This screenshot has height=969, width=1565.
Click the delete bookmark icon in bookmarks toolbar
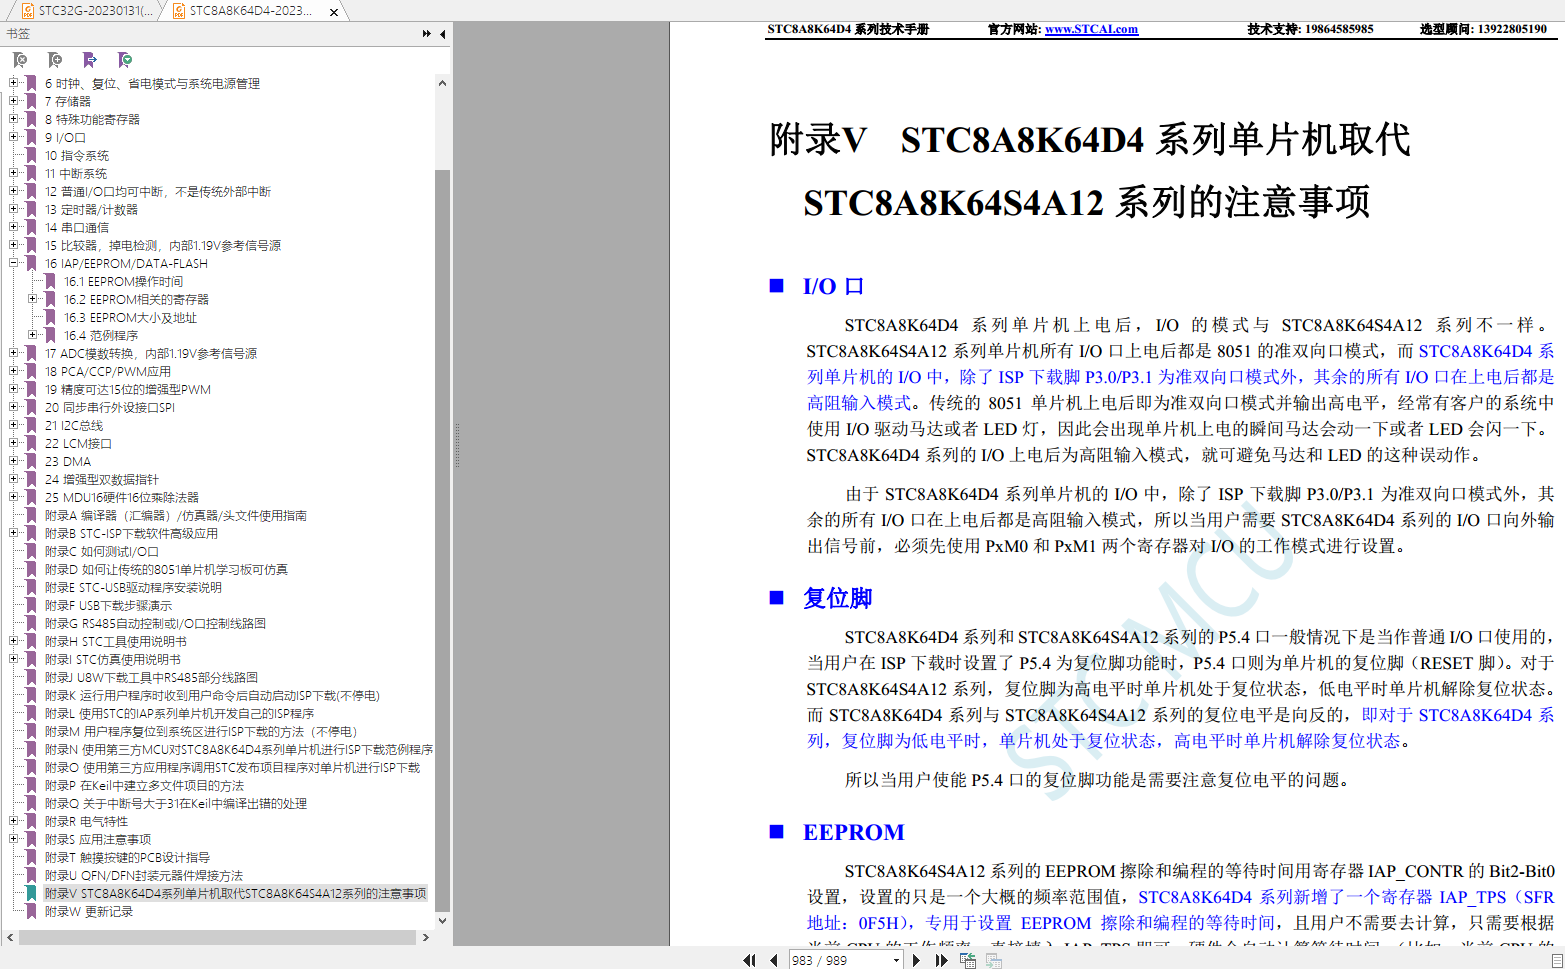coord(20,60)
